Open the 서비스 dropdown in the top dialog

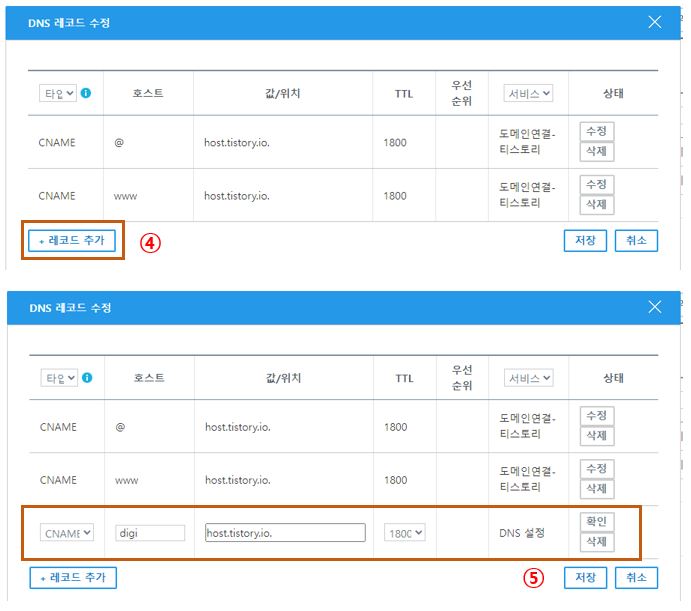pyautogui.click(x=528, y=93)
